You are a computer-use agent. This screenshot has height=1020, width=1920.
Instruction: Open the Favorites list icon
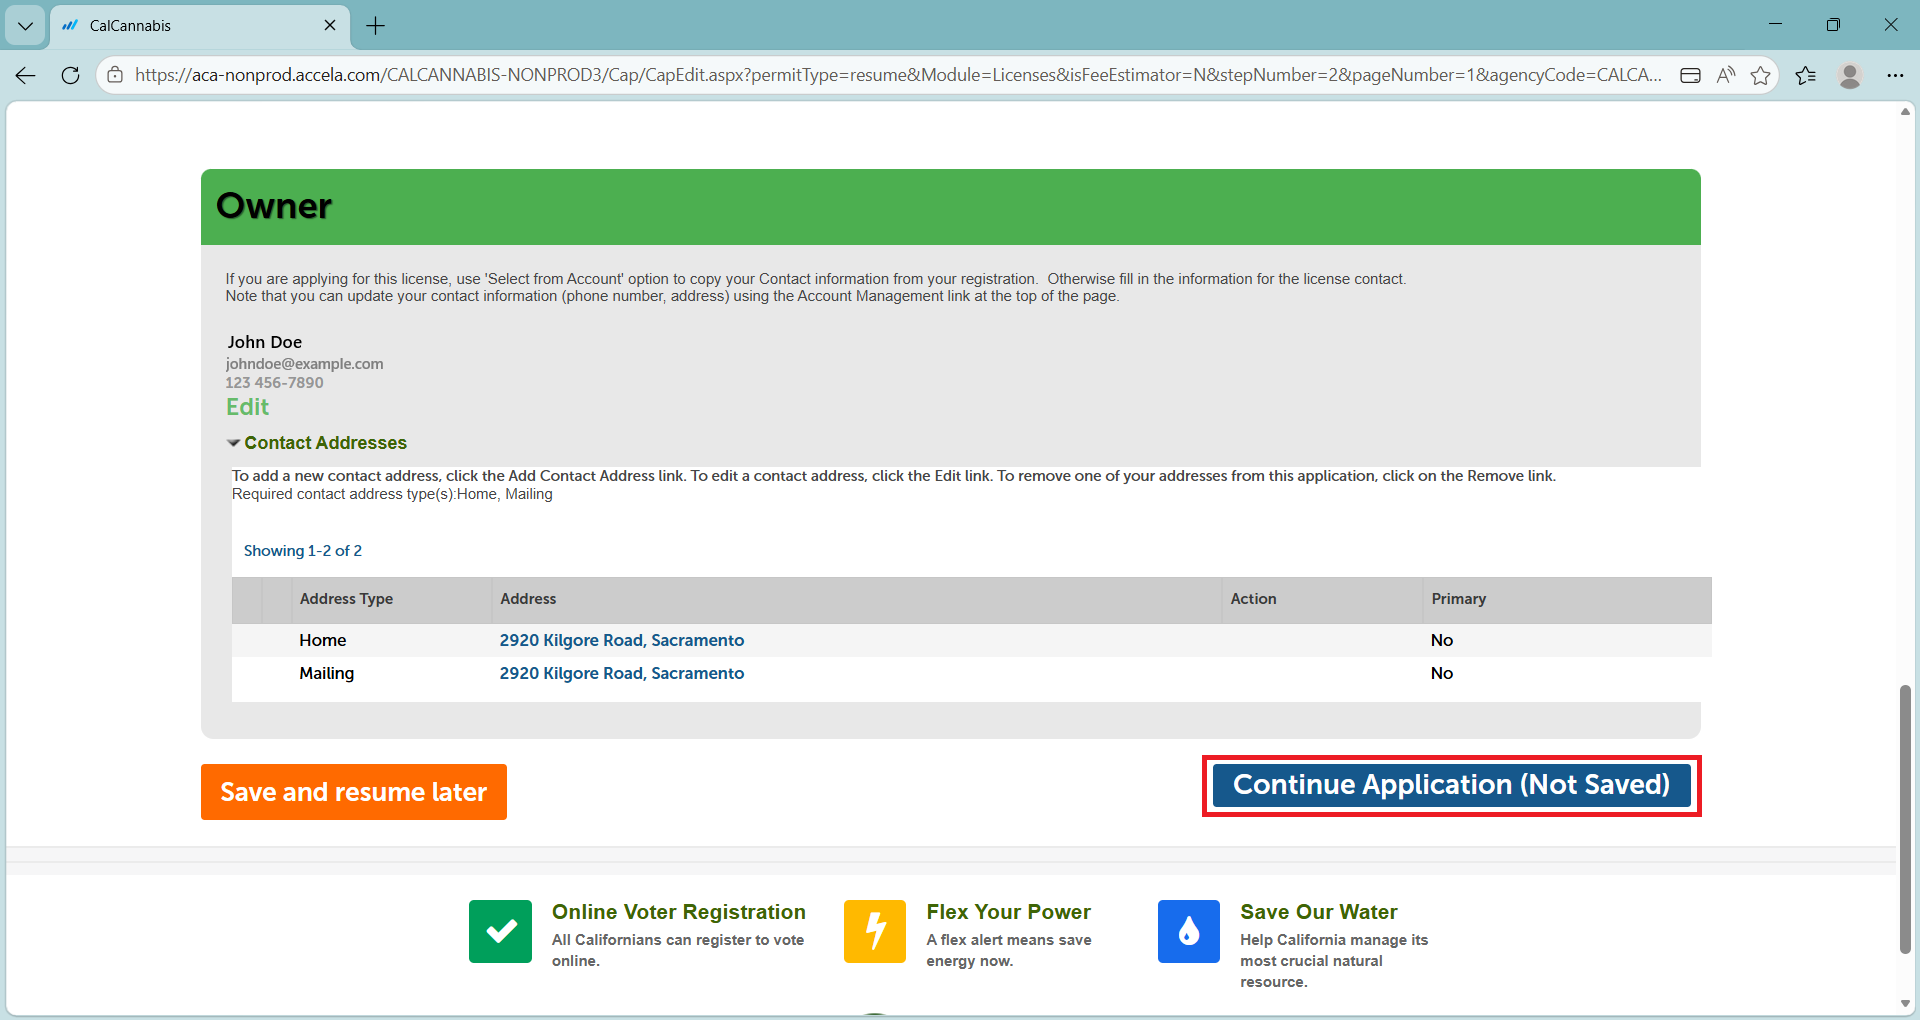(x=1806, y=75)
